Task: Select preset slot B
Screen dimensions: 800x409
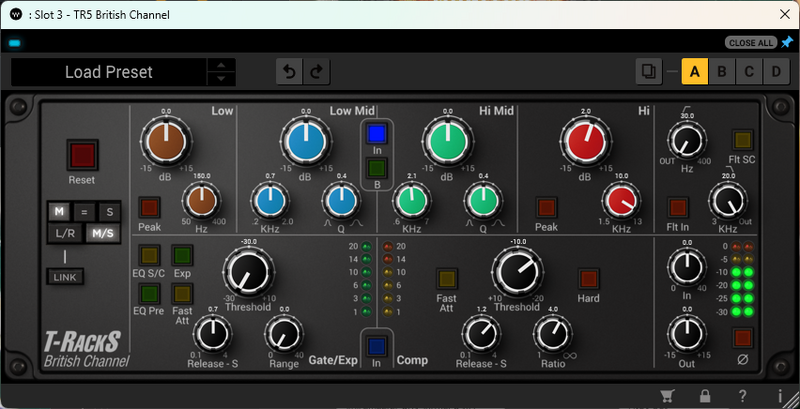Action: pos(721,71)
